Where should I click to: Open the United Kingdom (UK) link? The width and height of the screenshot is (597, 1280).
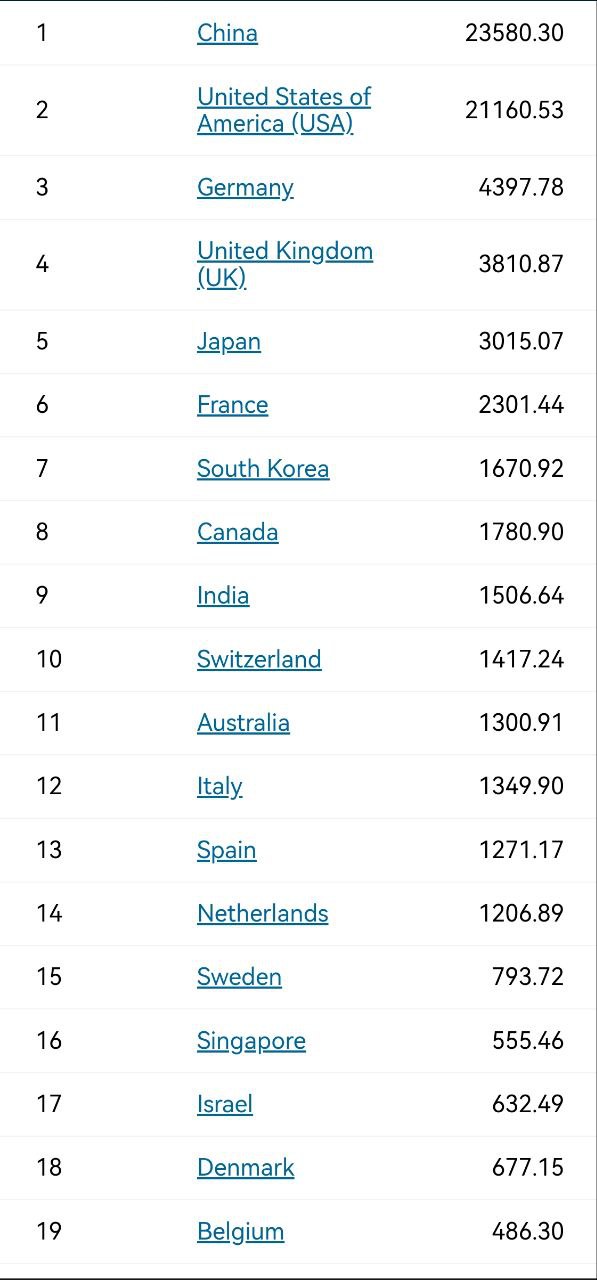point(285,264)
